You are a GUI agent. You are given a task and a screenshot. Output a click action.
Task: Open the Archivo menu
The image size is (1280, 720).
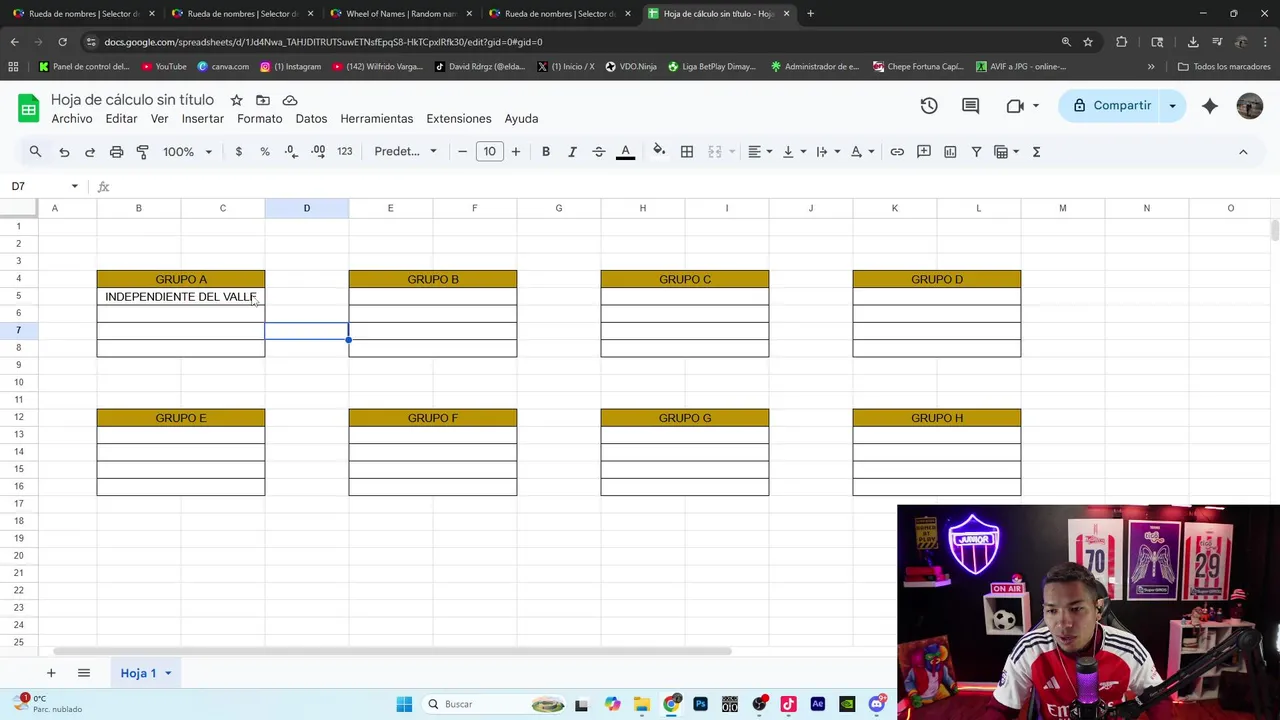(72, 119)
